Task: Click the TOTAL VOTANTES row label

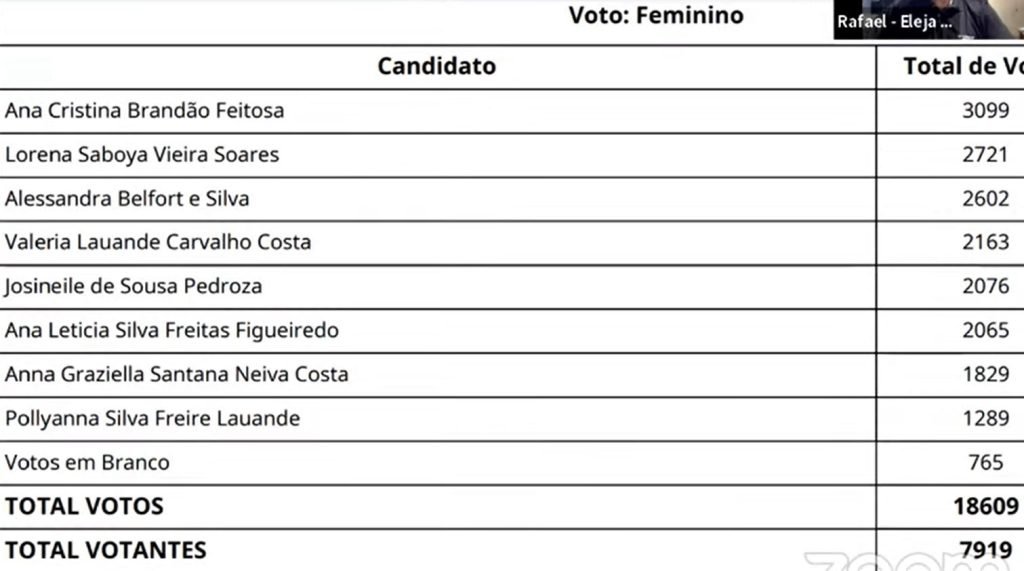Action: (x=105, y=550)
